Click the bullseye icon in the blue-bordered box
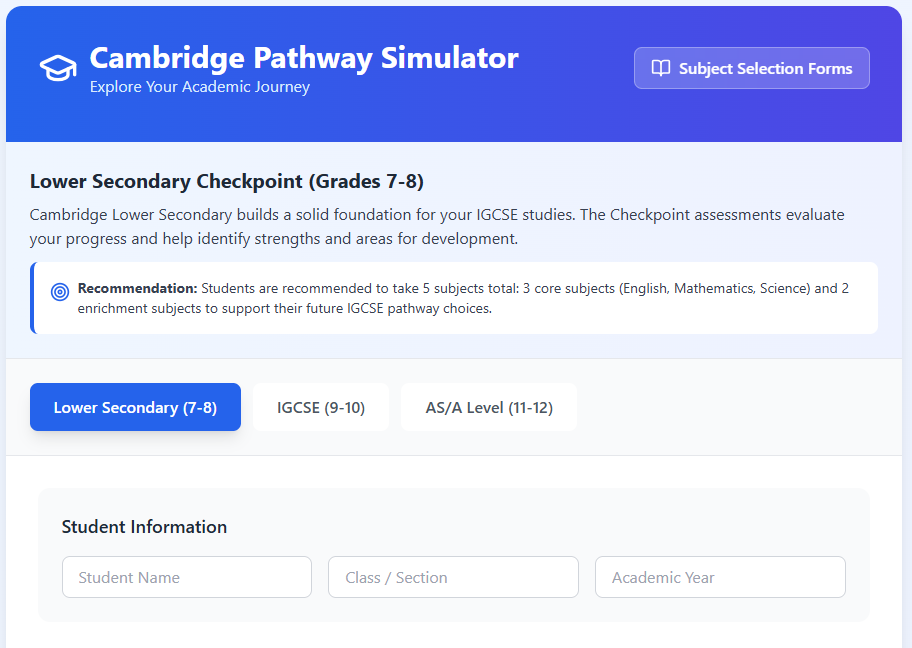Screen dimensions: 912x648 (60, 291)
